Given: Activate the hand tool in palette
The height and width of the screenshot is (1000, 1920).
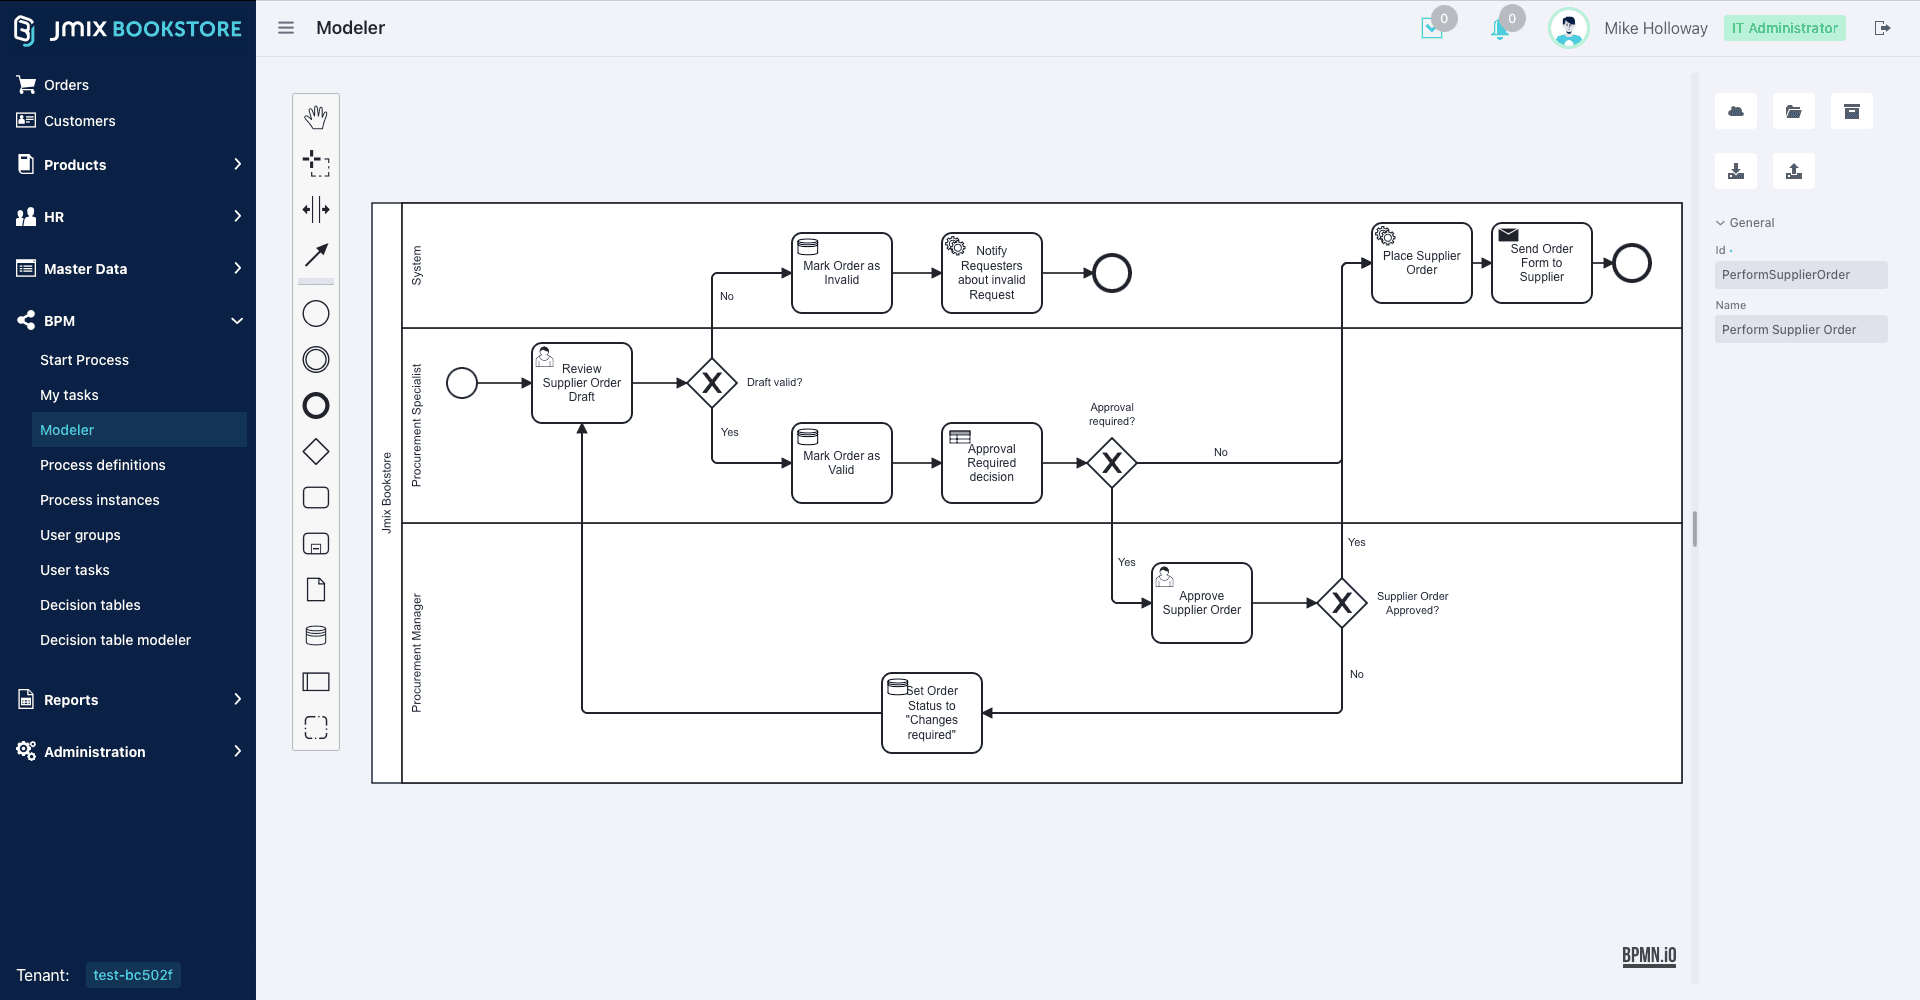Looking at the screenshot, I should pos(316,117).
